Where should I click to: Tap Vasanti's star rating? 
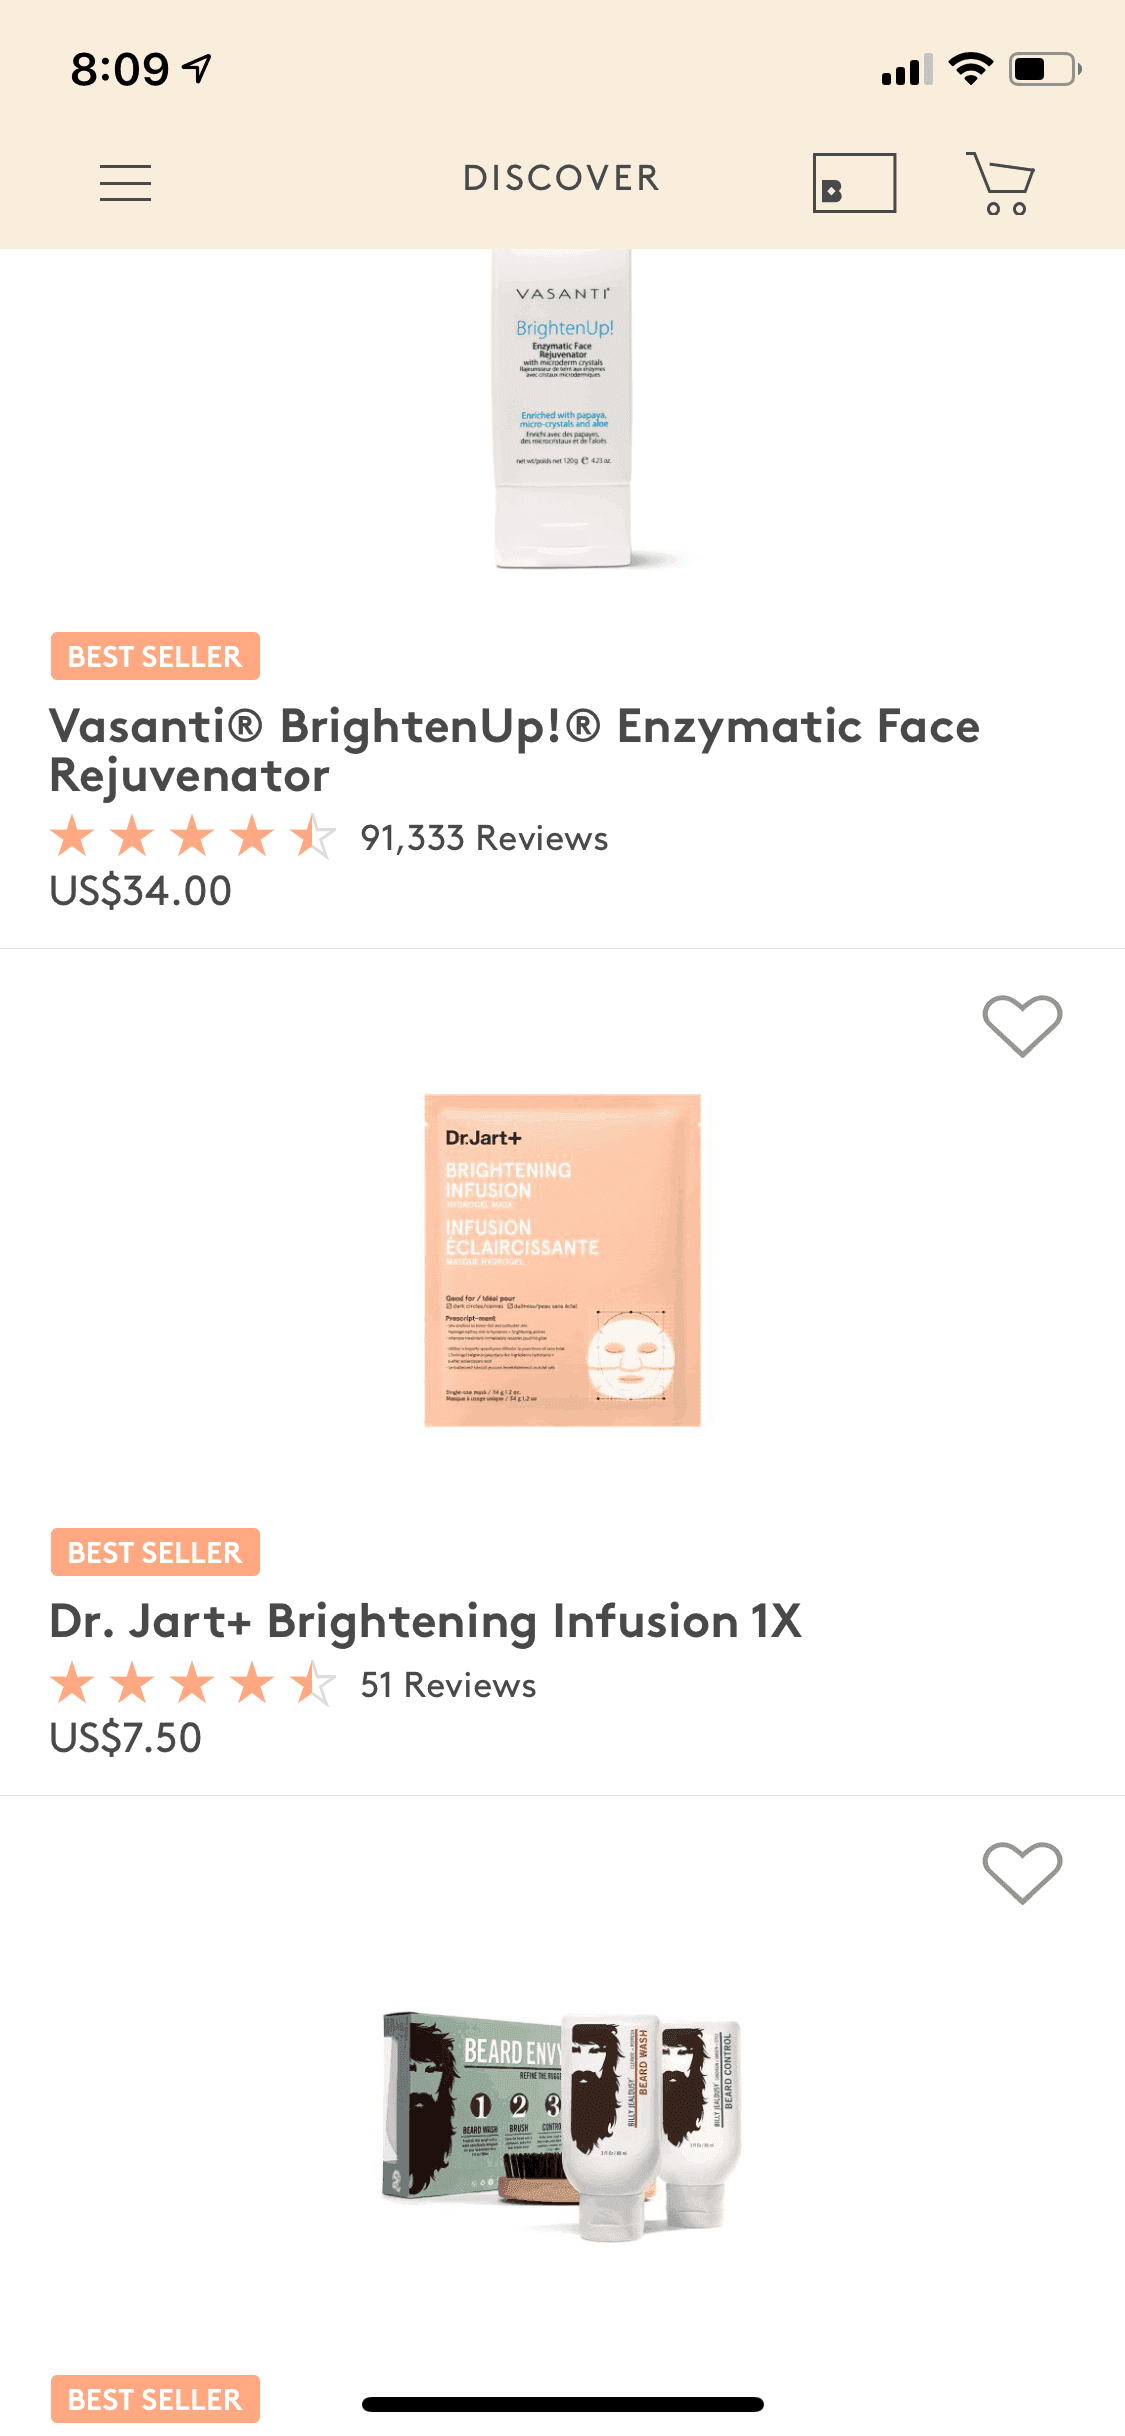tap(192, 837)
